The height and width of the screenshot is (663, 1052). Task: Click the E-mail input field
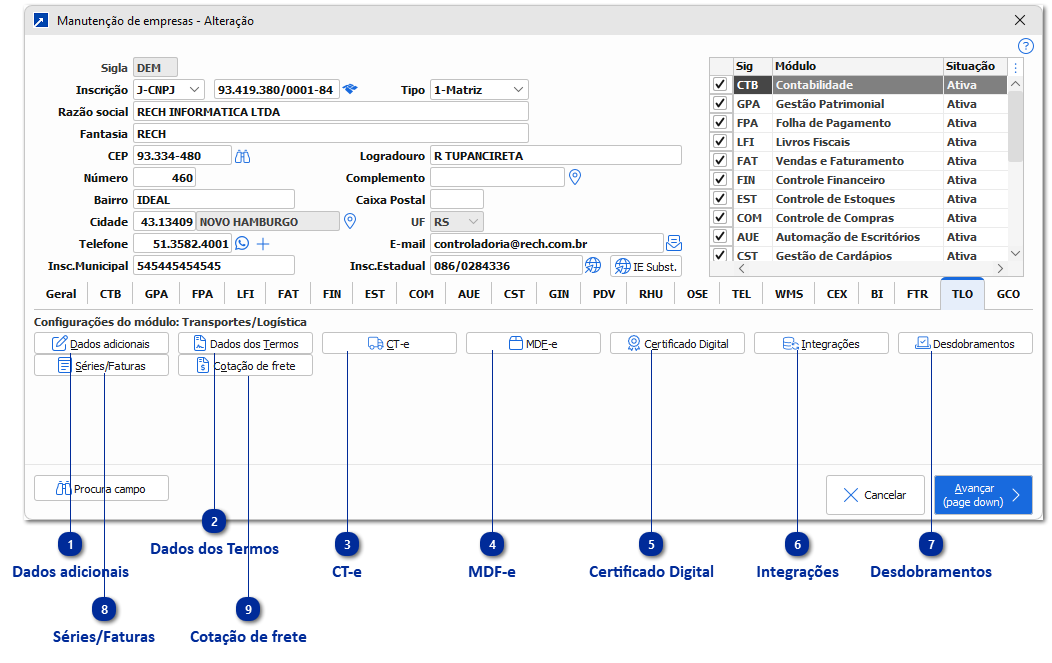tap(547, 244)
